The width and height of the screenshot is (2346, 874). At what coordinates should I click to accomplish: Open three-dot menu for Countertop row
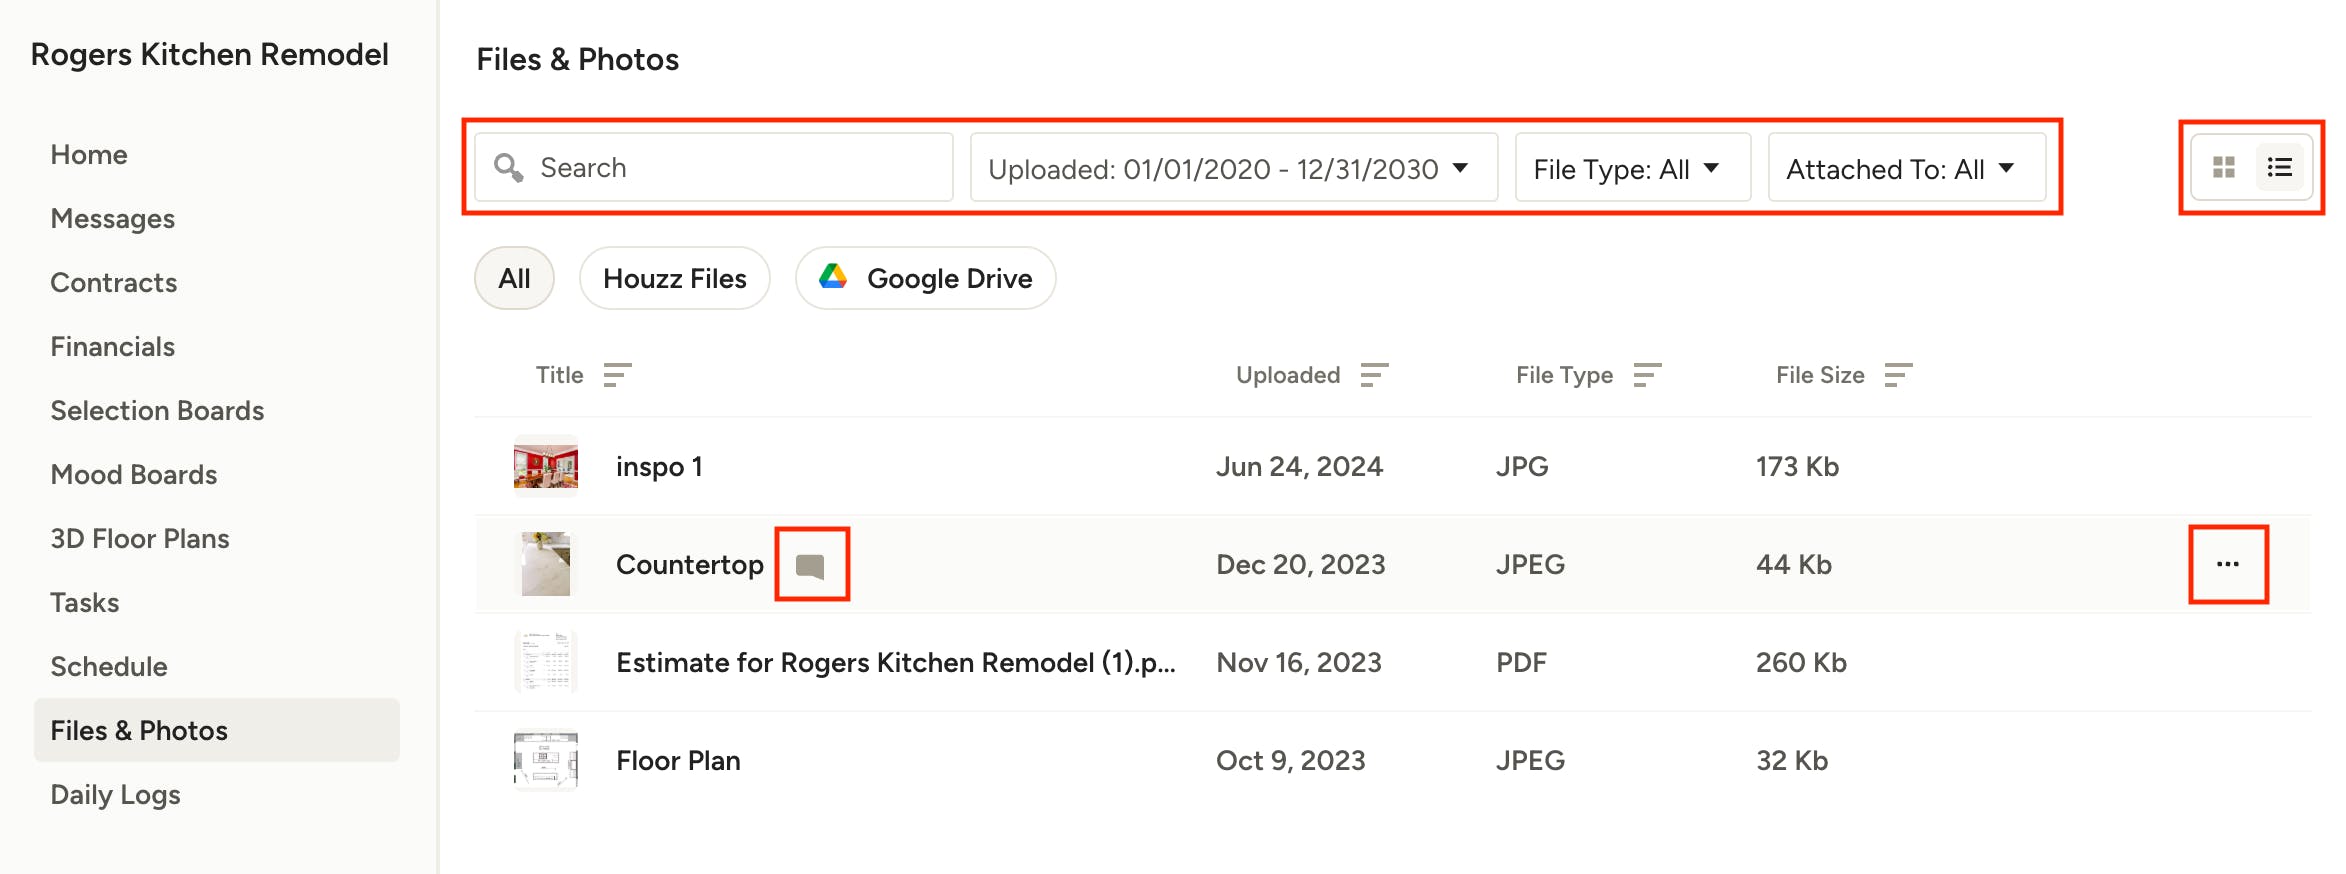(2227, 564)
